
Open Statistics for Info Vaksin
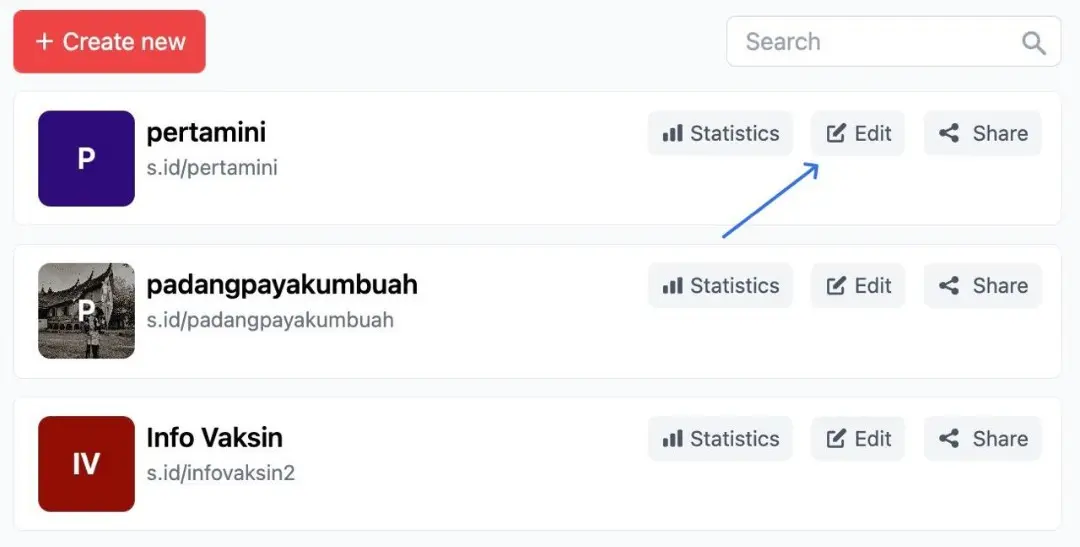(x=720, y=439)
